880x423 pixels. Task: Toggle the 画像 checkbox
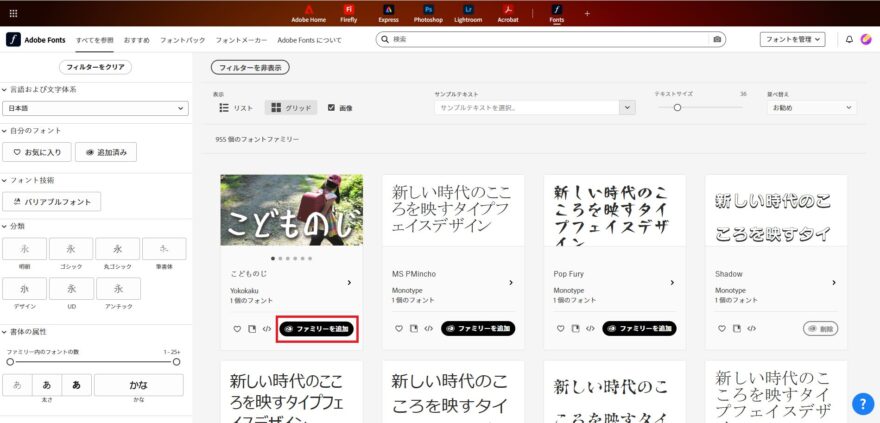331,108
